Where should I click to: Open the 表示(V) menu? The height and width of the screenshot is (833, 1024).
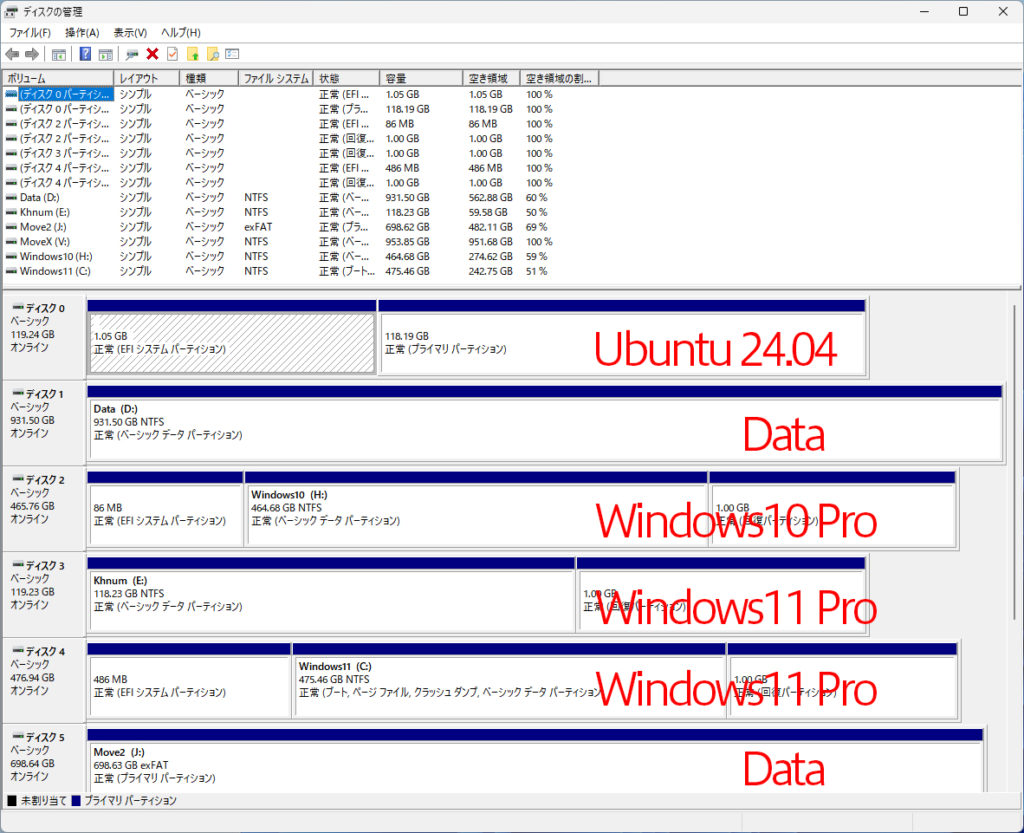[130, 33]
